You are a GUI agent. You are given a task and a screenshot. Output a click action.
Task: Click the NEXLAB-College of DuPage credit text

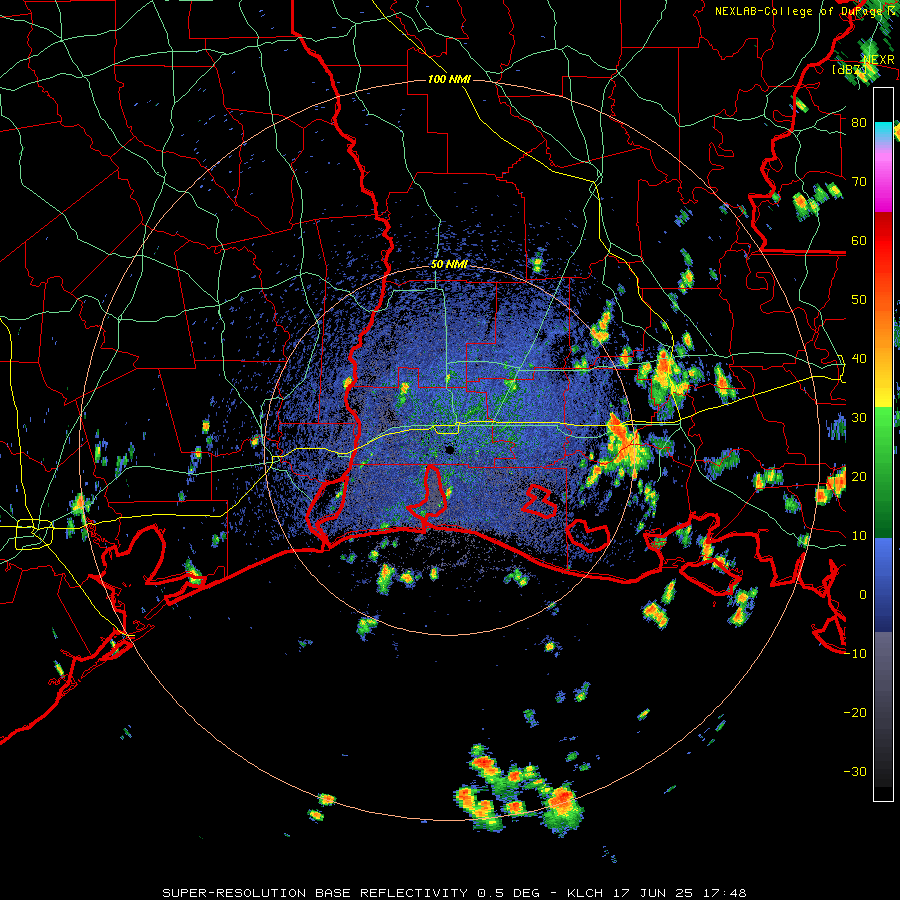(x=800, y=11)
